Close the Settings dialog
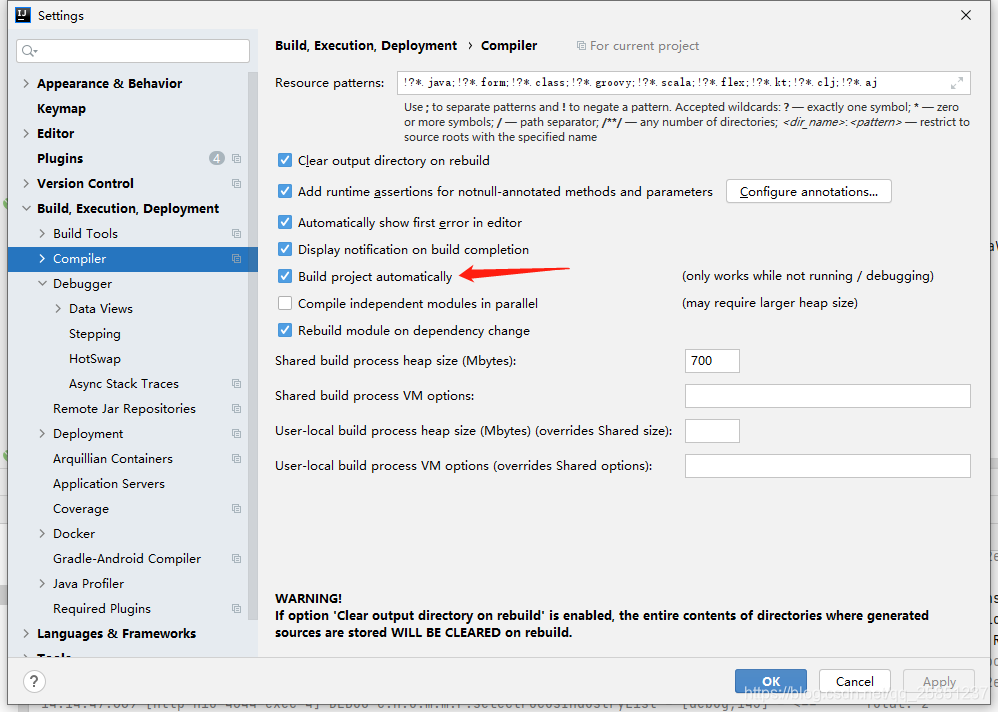 click(966, 15)
